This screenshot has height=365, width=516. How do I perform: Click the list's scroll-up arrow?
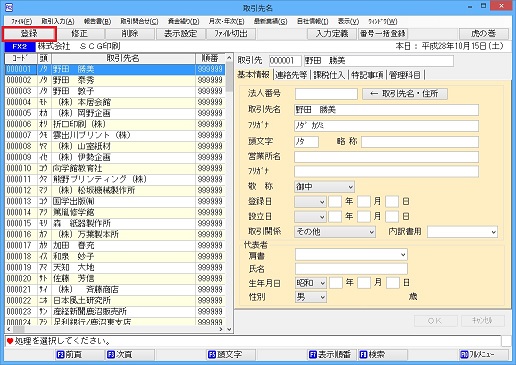click(x=229, y=58)
